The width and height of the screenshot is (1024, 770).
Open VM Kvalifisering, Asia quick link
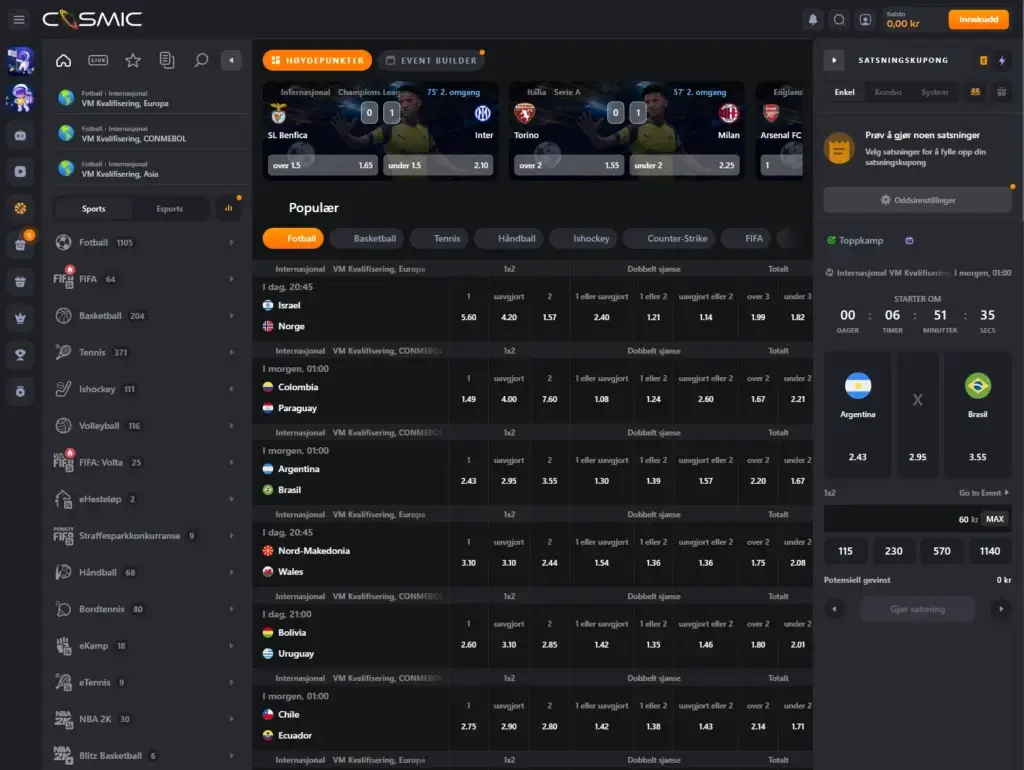coord(150,169)
